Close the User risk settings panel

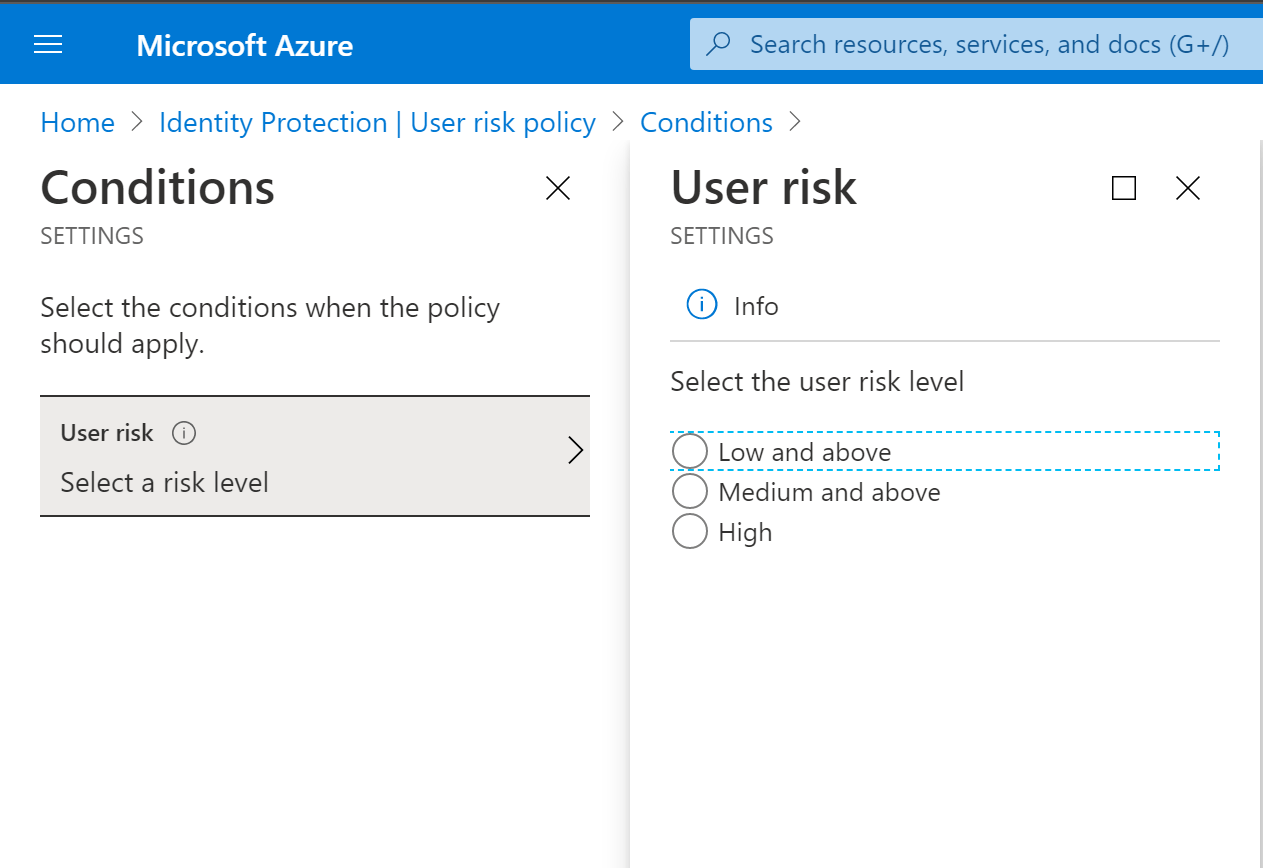(1187, 188)
